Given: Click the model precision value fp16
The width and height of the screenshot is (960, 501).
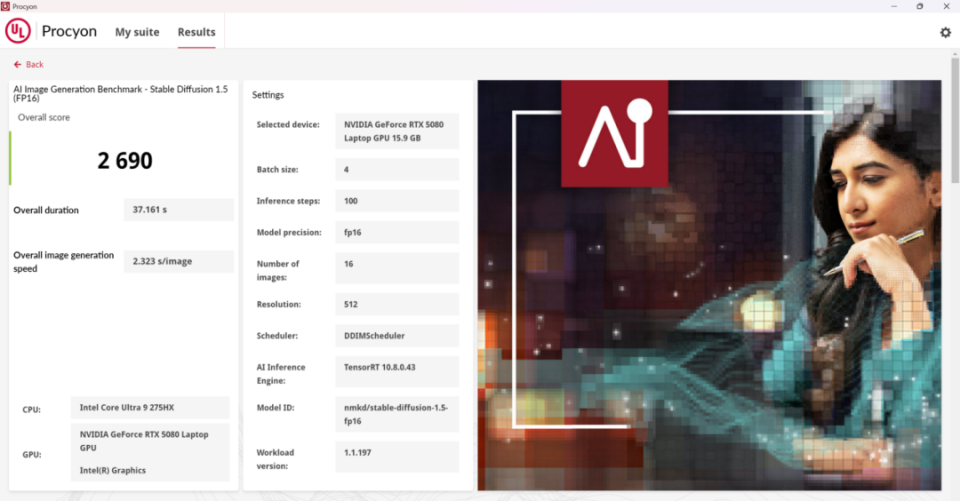Looking at the screenshot, I should (x=397, y=232).
